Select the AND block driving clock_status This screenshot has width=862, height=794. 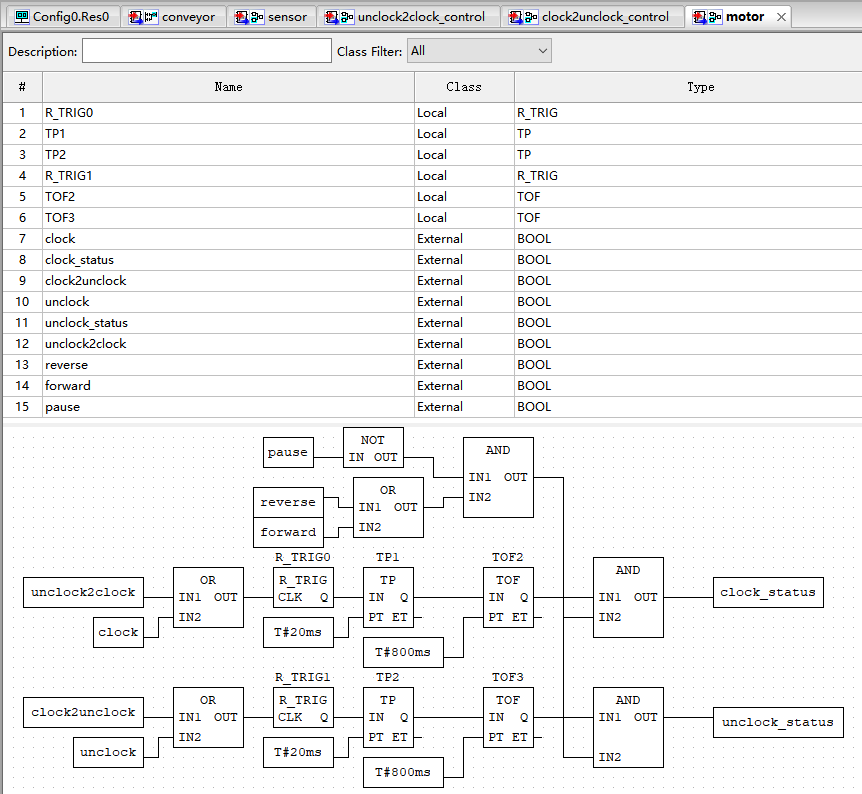coord(628,597)
